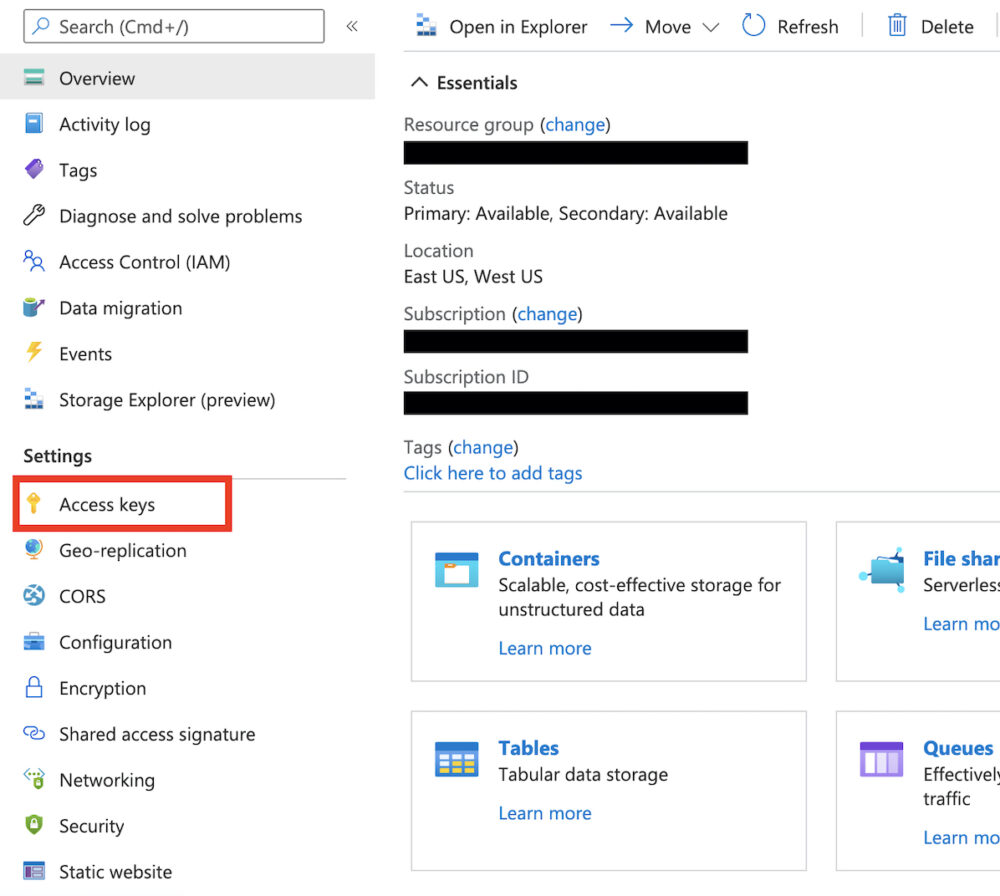This screenshot has height=896, width=1000.
Task: Collapse the left navigation sidebar
Action: [352, 26]
